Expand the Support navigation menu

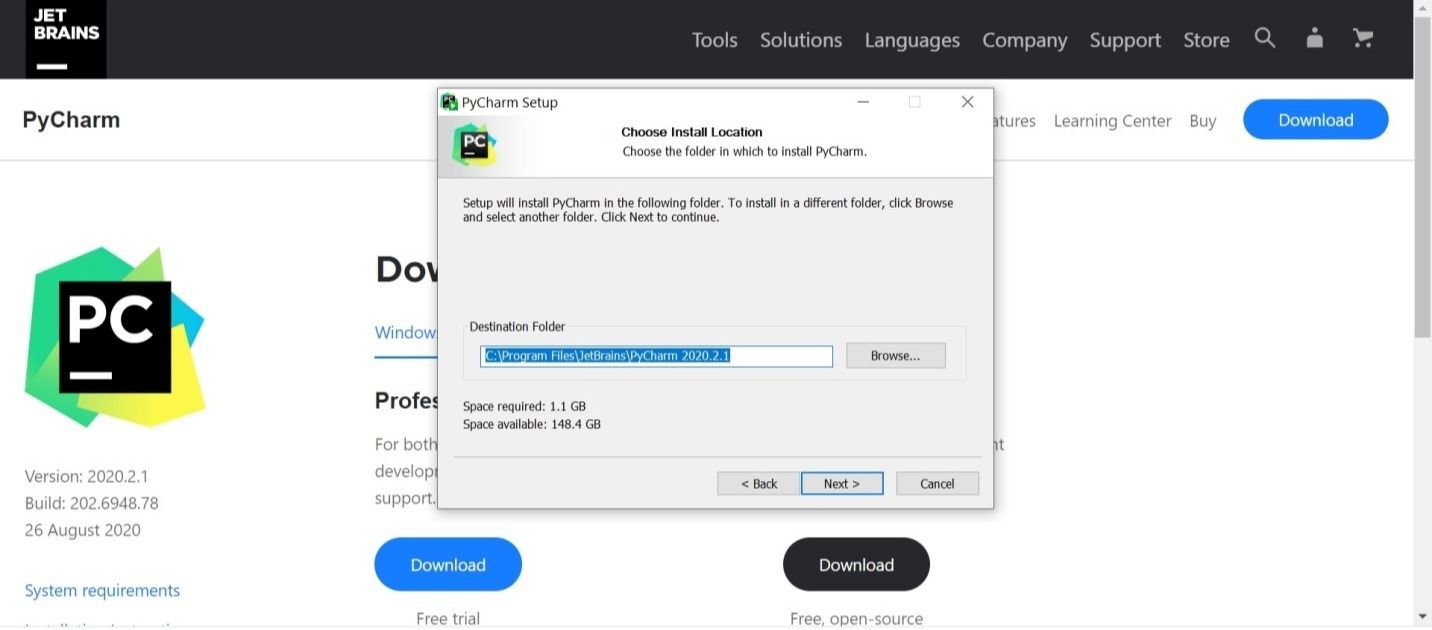1125,40
